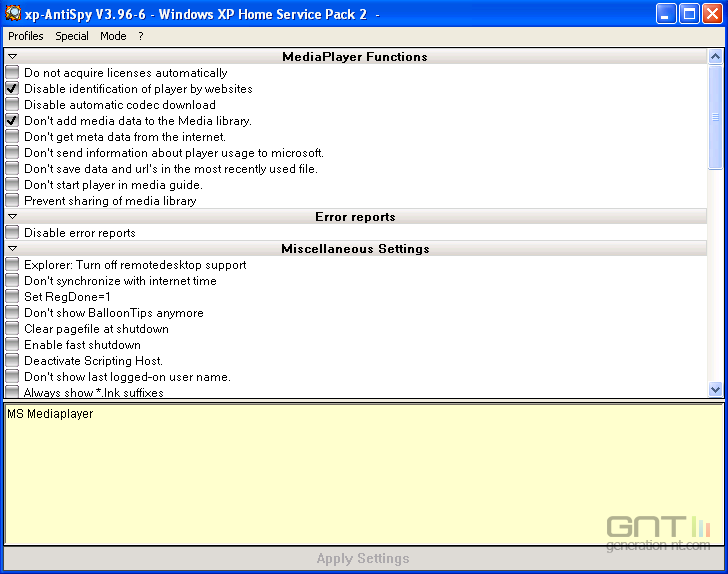The height and width of the screenshot is (574, 728).
Task: Check Don't save data in most recently used file
Action: [x=12, y=169]
